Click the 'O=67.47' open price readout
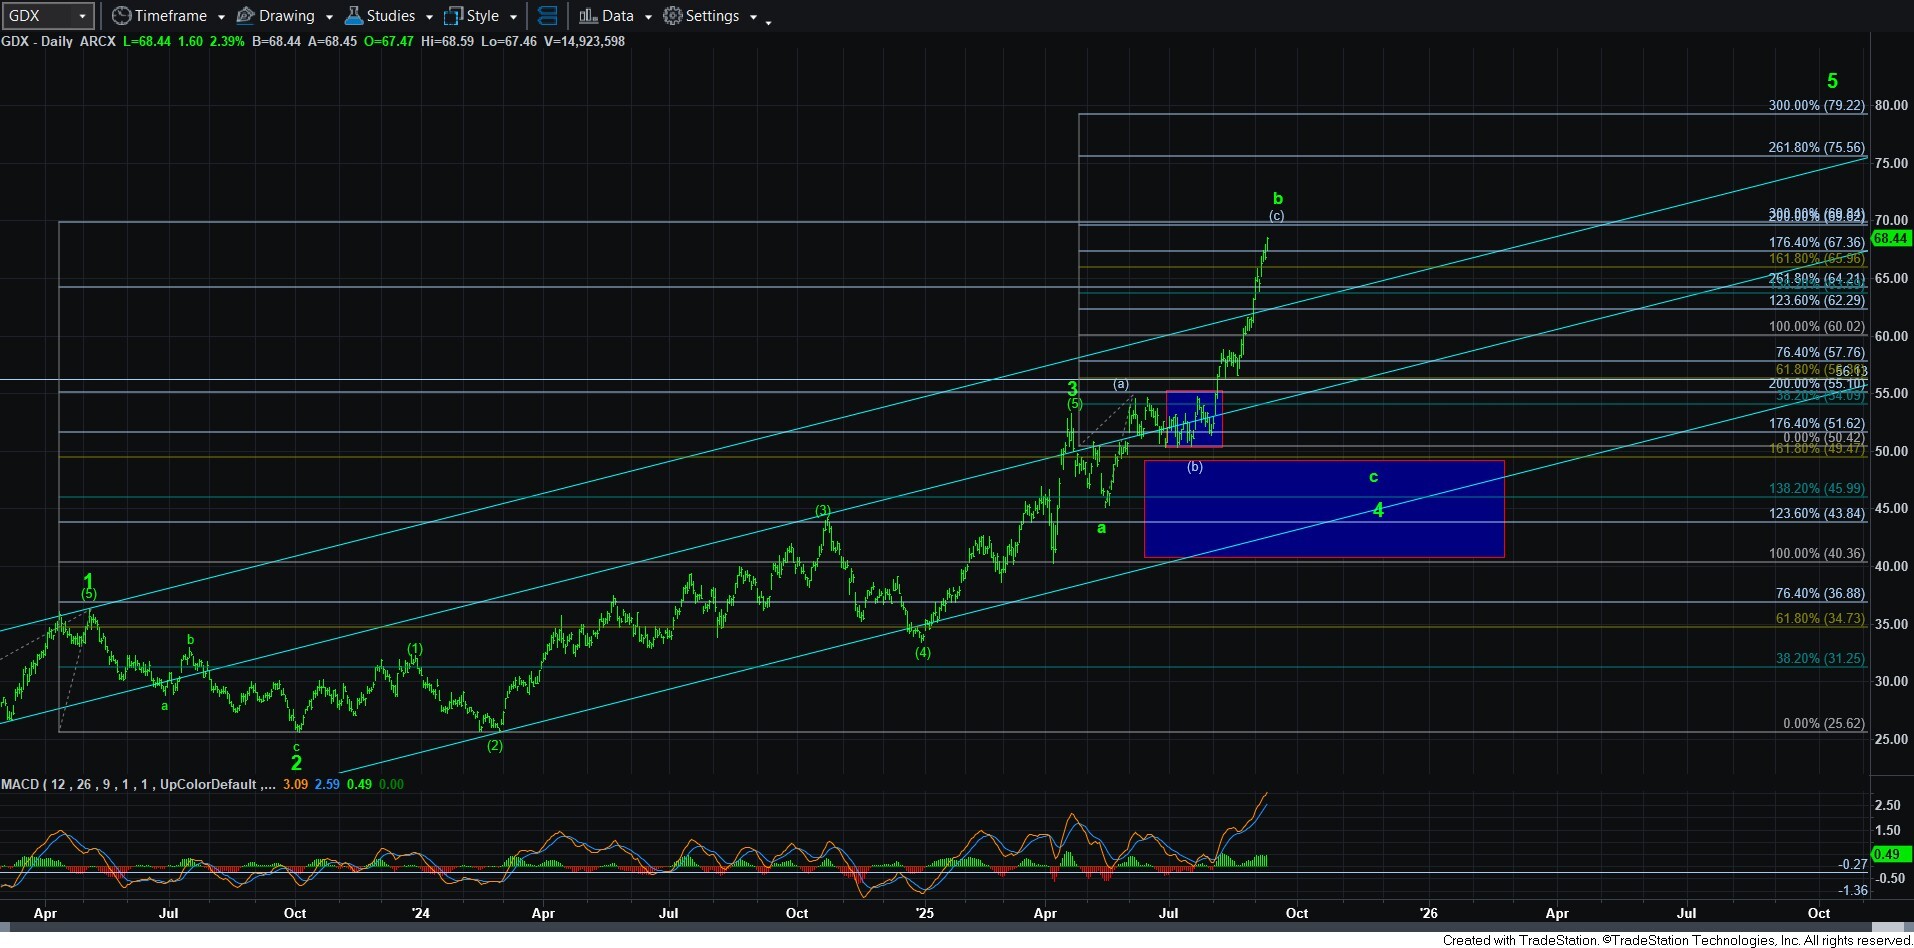This screenshot has height=948, width=1914. click(388, 41)
